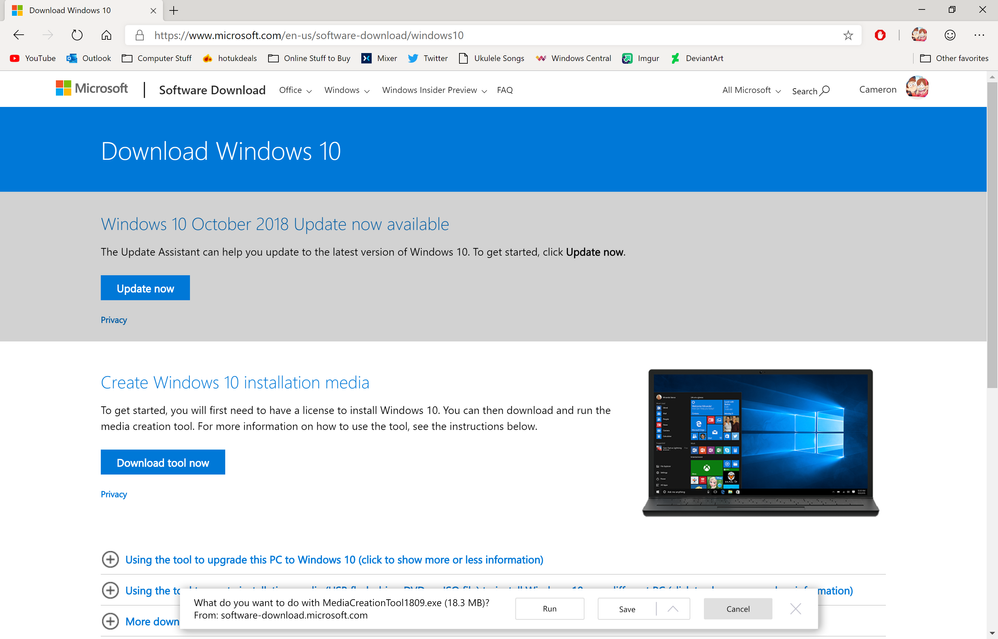Open the site Search
This screenshot has height=639, width=998.
tap(811, 91)
